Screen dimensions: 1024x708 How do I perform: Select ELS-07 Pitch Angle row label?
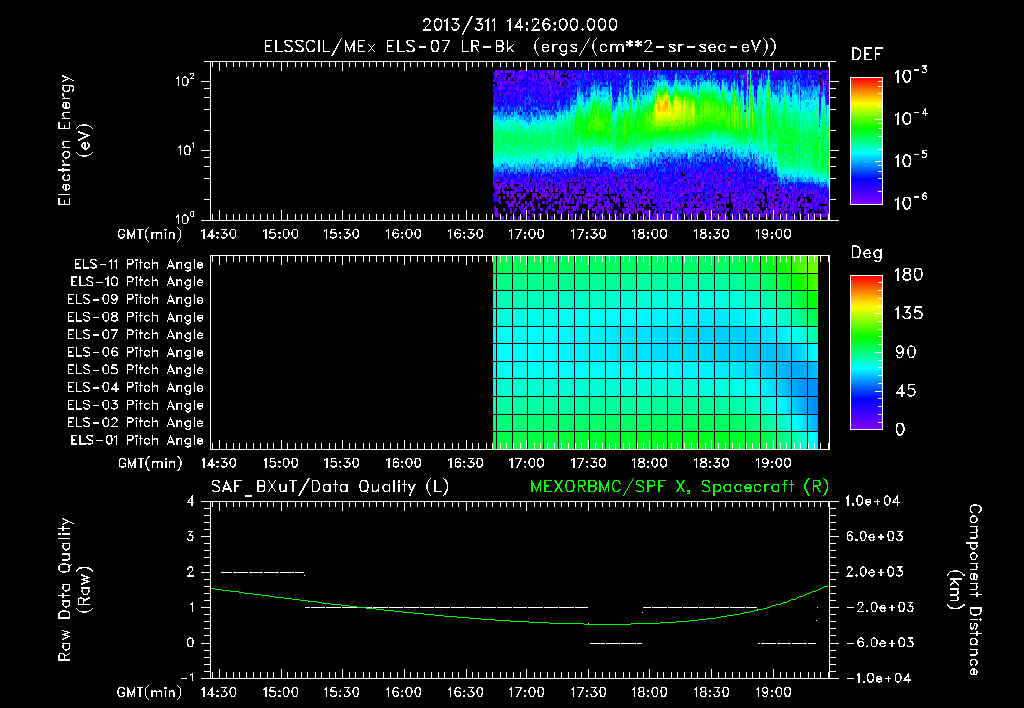click(135, 335)
